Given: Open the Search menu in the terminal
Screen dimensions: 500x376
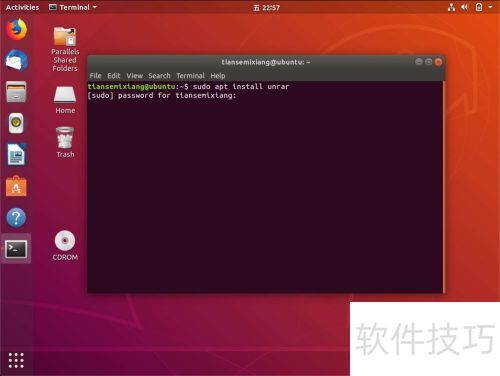Looking at the screenshot, I should (x=159, y=76).
